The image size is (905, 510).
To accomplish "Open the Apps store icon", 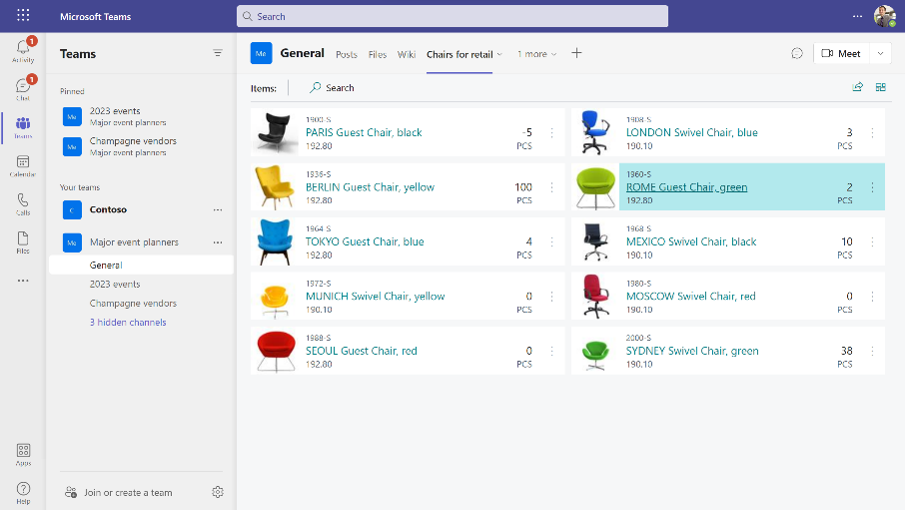I will [23, 454].
